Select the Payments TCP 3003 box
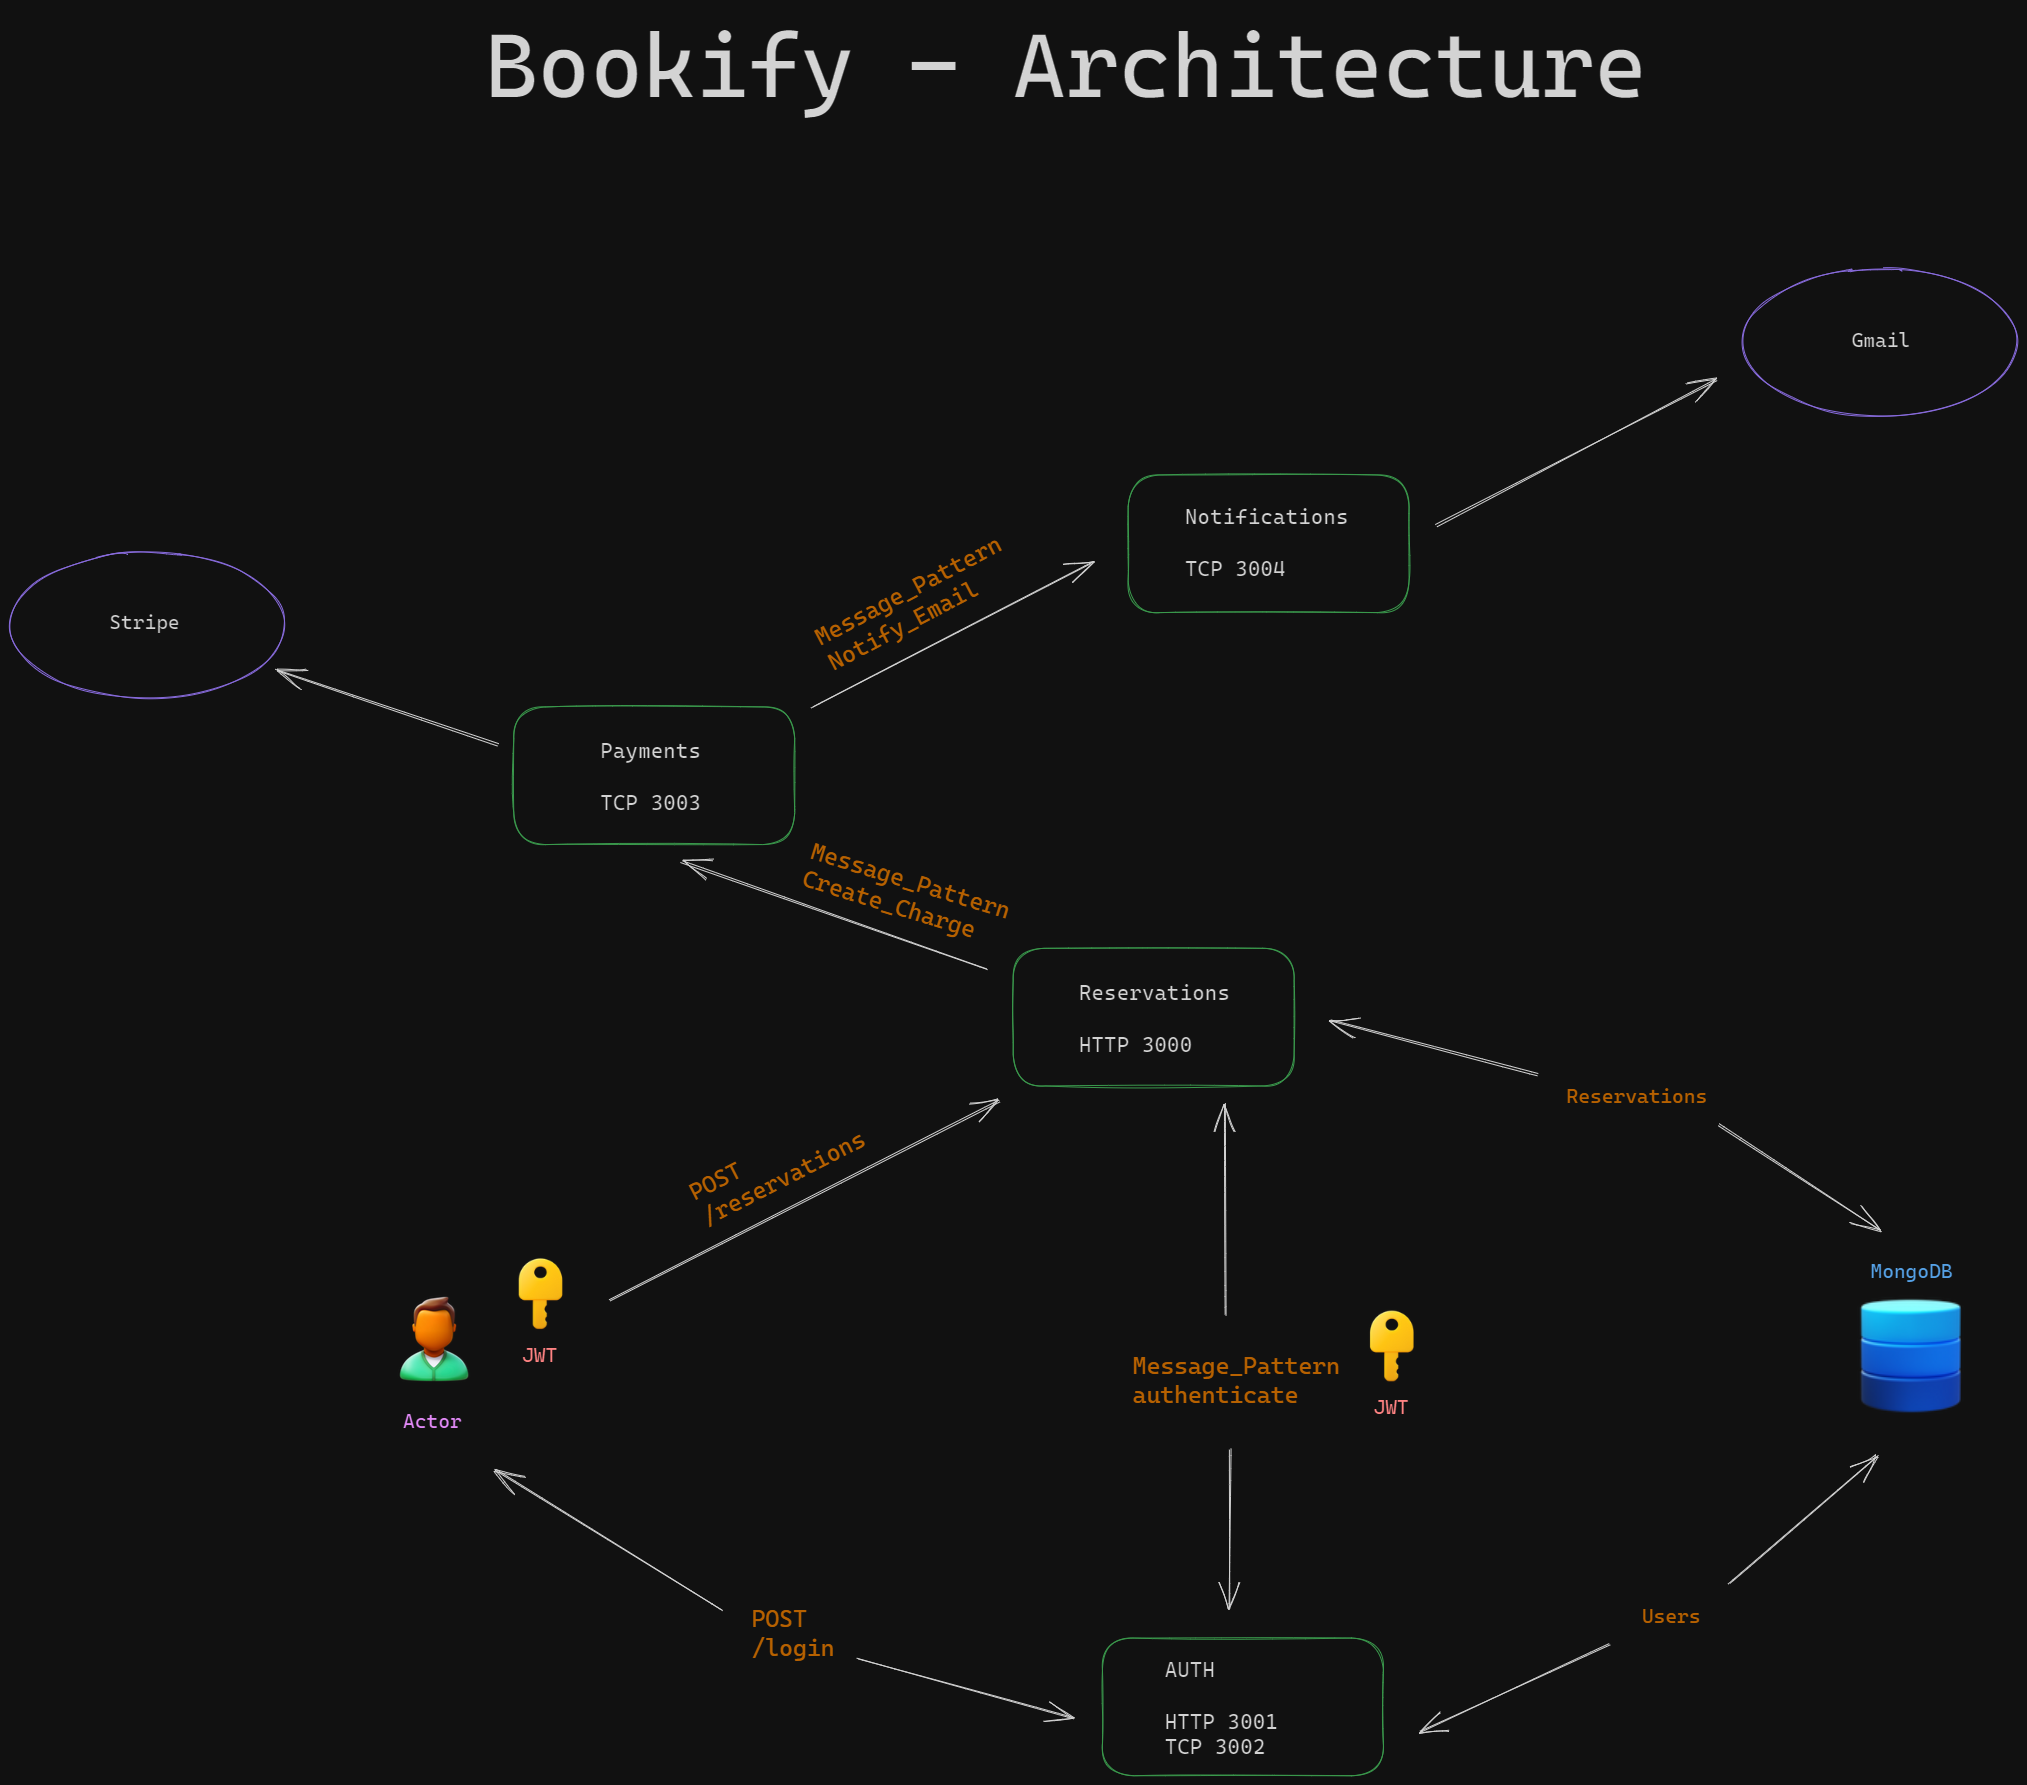 [652, 776]
